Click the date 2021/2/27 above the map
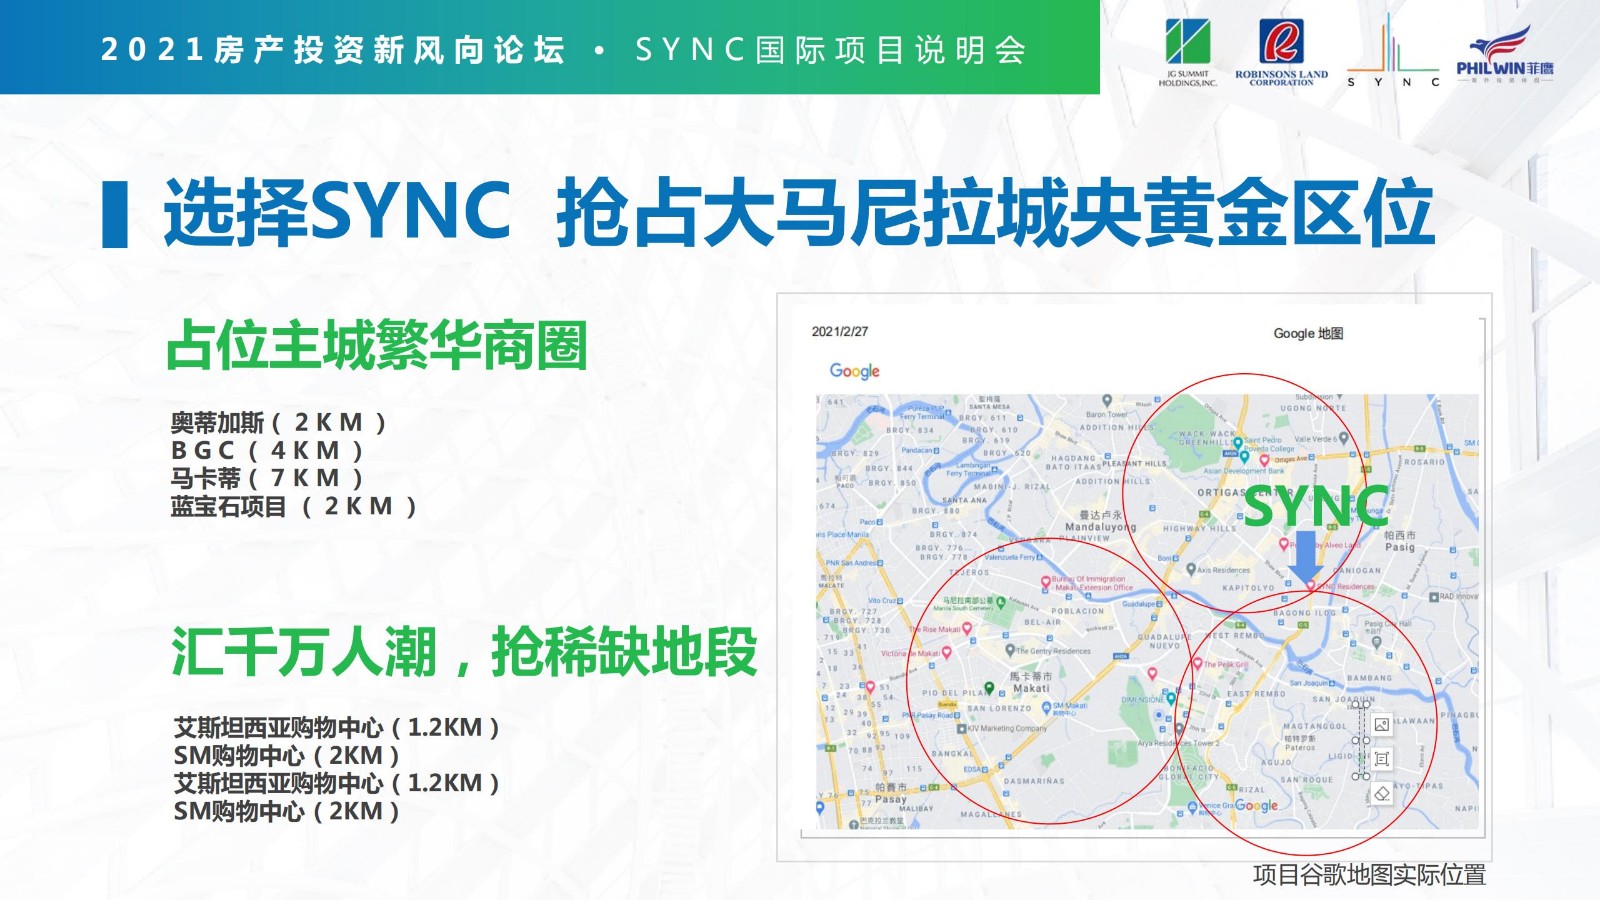This screenshot has height=900, width=1600. coord(840,331)
